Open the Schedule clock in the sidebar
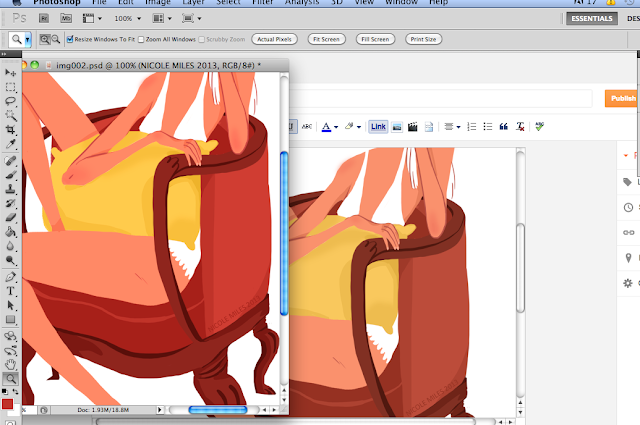 click(628, 207)
